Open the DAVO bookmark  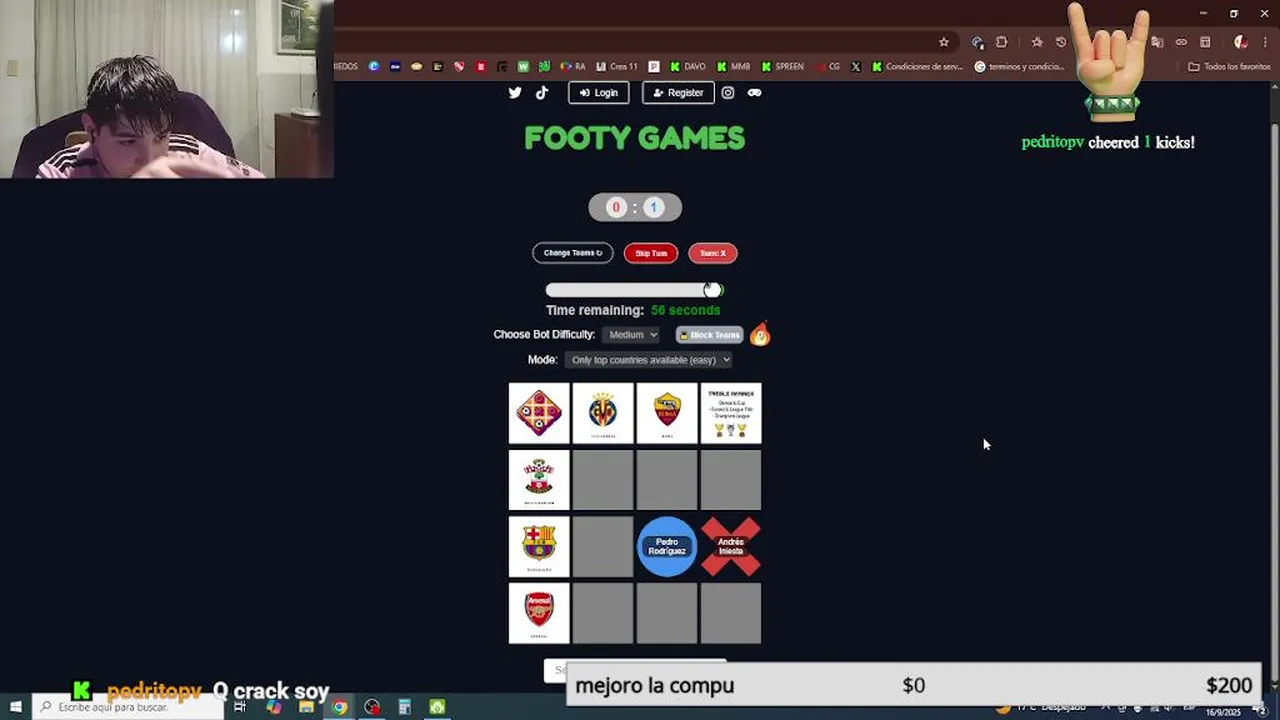pos(687,67)
